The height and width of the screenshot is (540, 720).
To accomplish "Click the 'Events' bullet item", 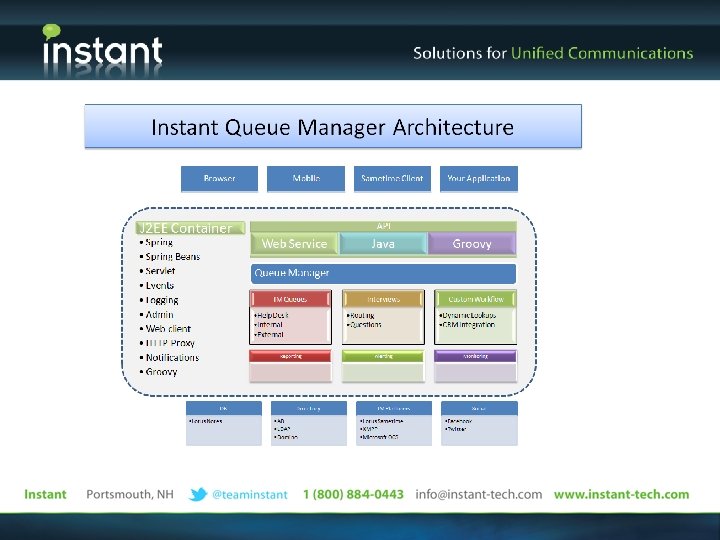I will tap(157, 286).
